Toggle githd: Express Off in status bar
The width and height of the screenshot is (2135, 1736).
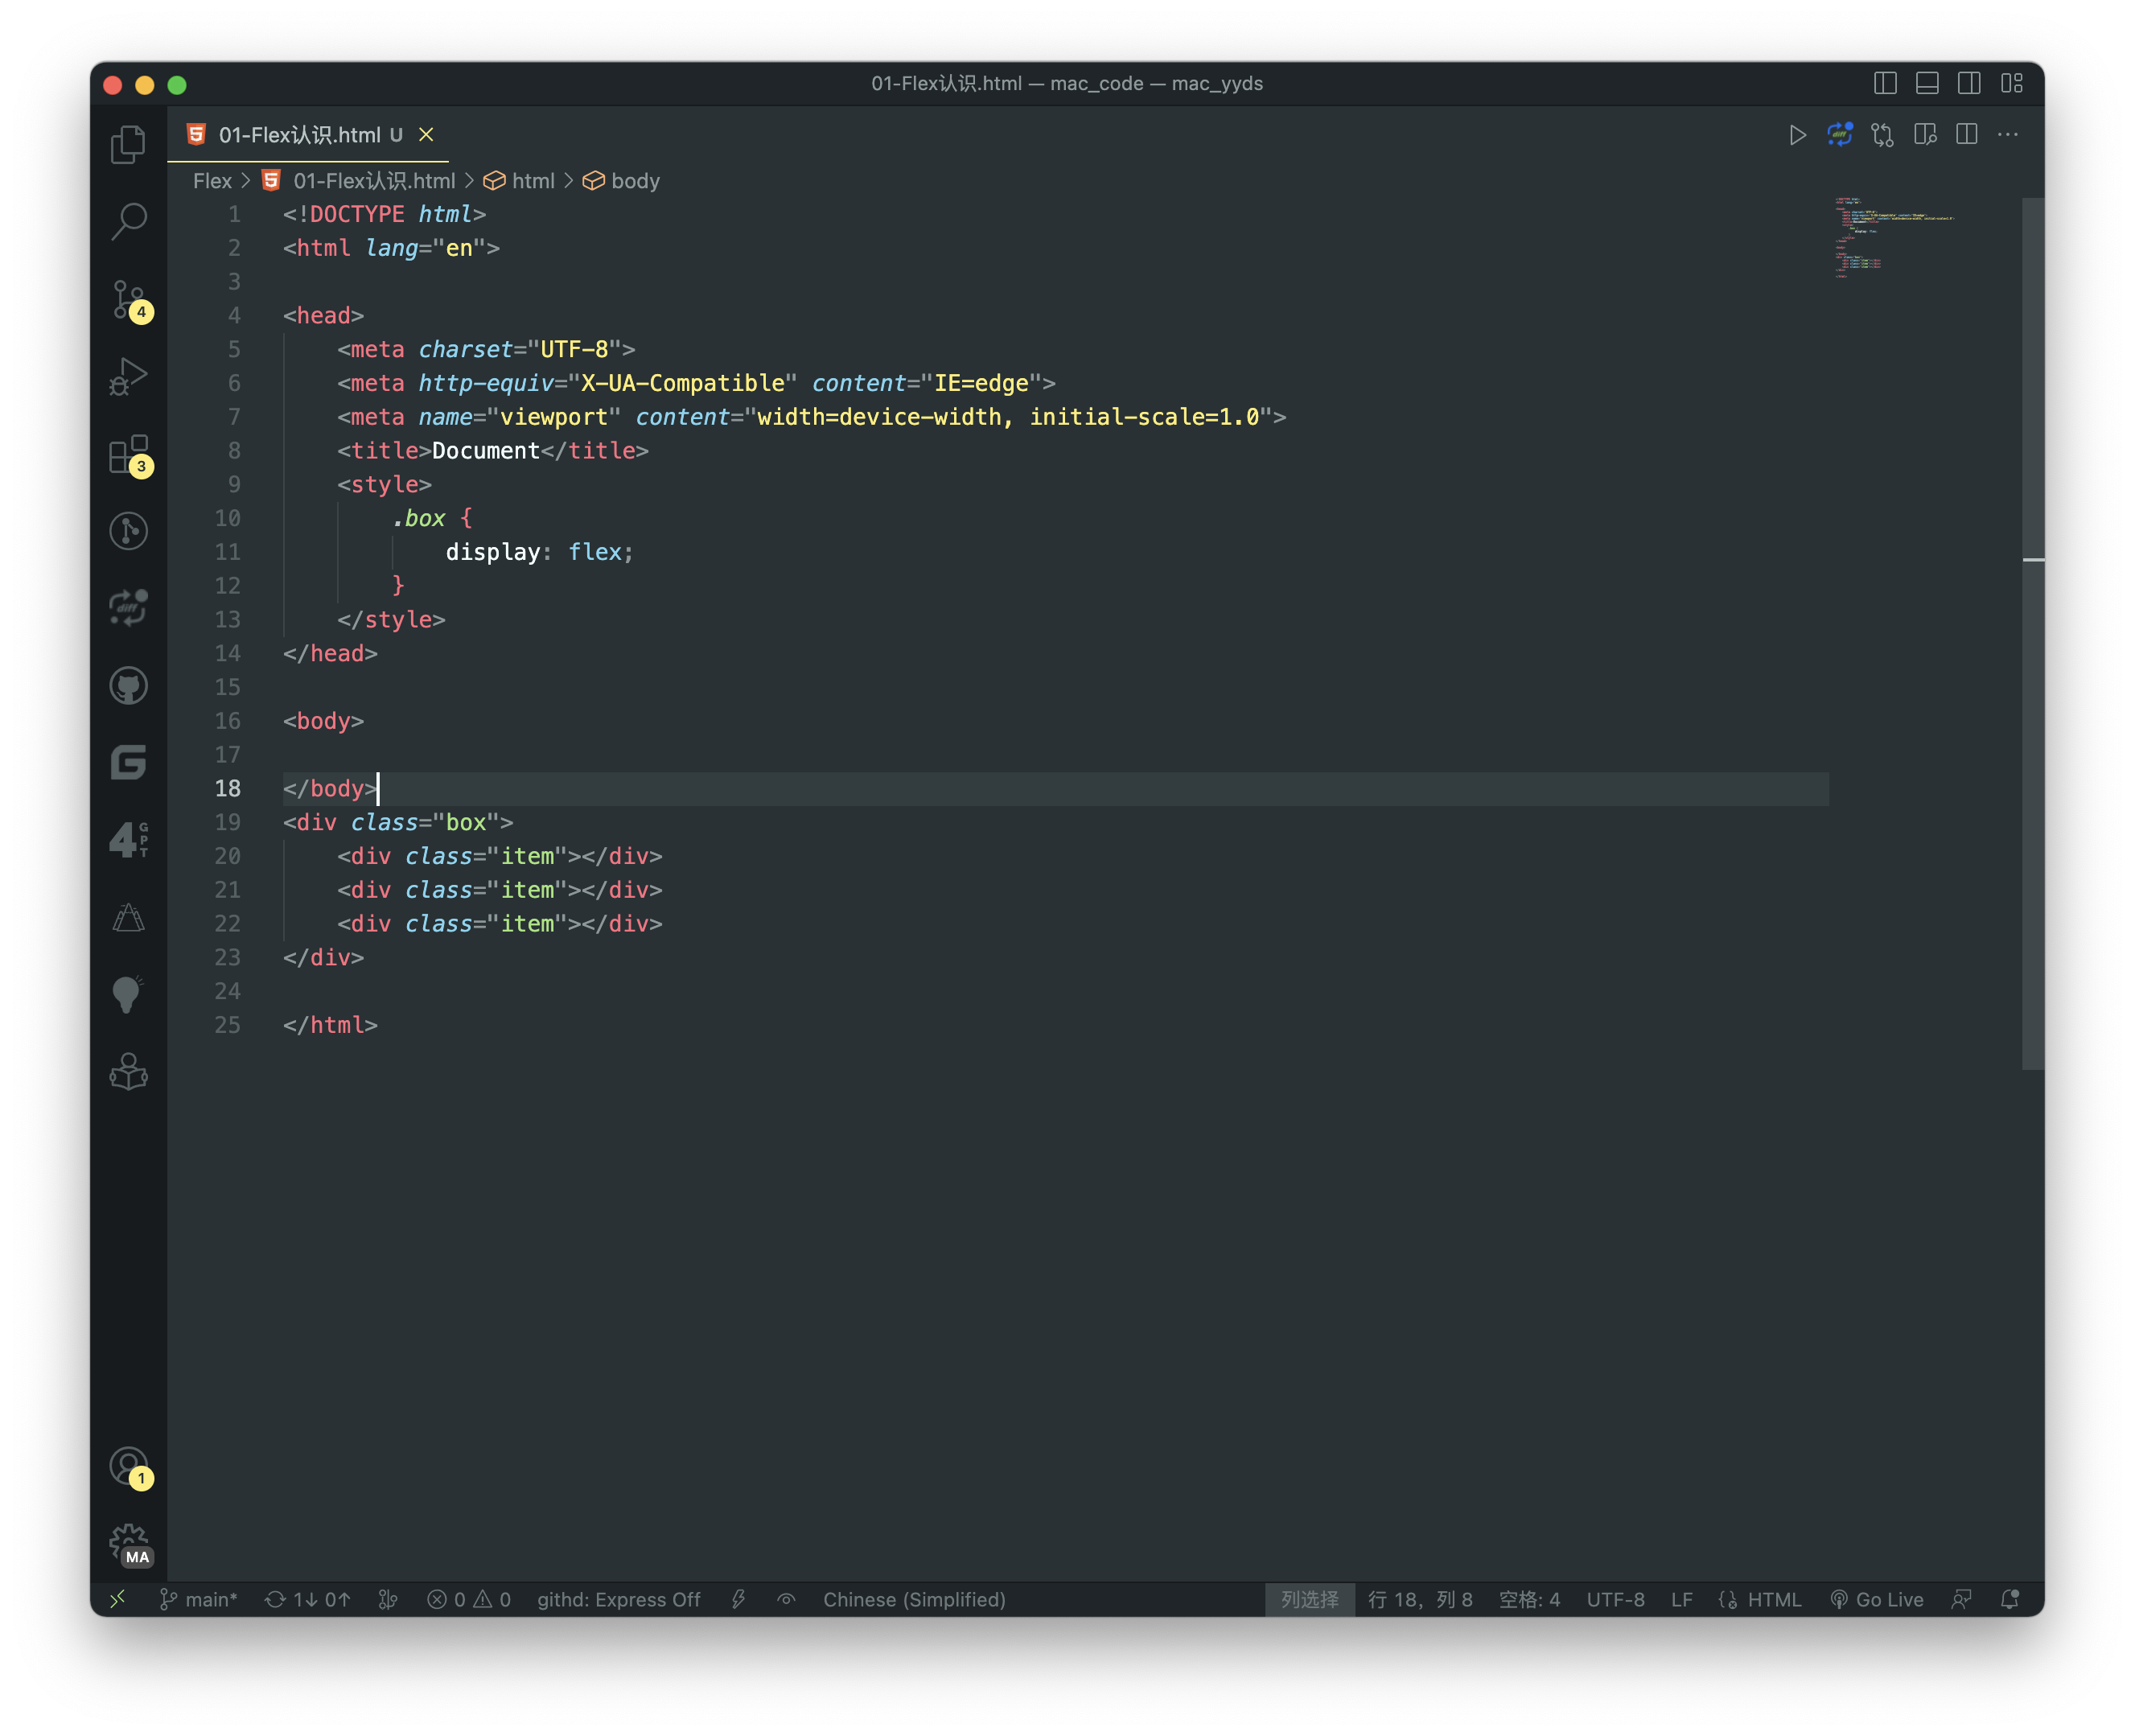click(x=619, y=1599)
